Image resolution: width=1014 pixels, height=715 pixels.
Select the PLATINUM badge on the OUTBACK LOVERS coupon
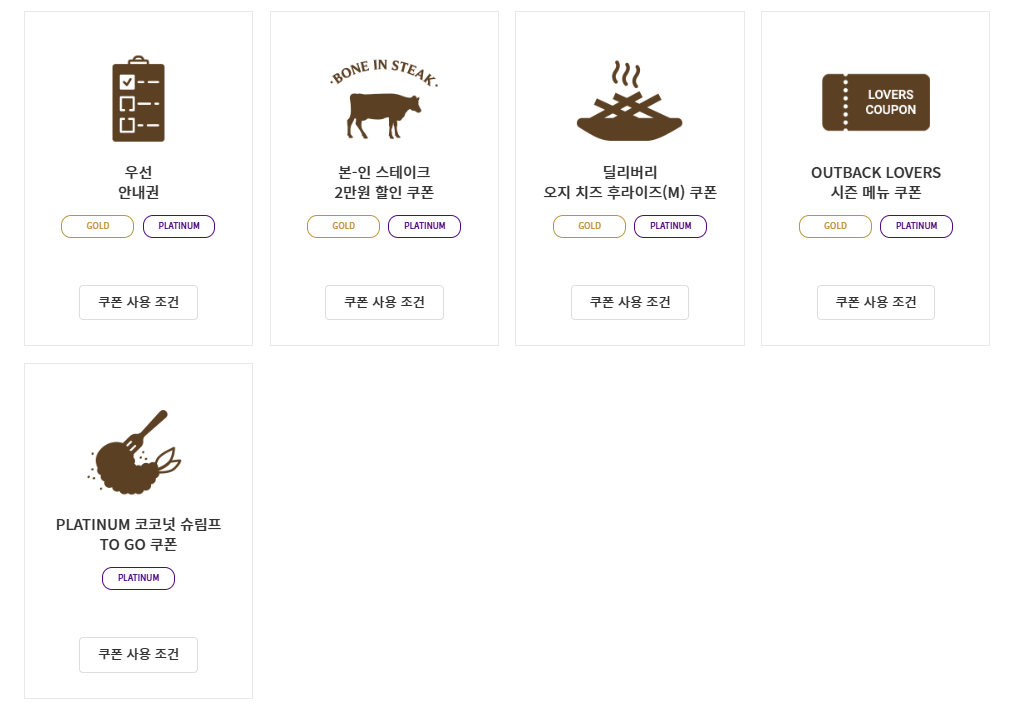[x=916, y=226]
